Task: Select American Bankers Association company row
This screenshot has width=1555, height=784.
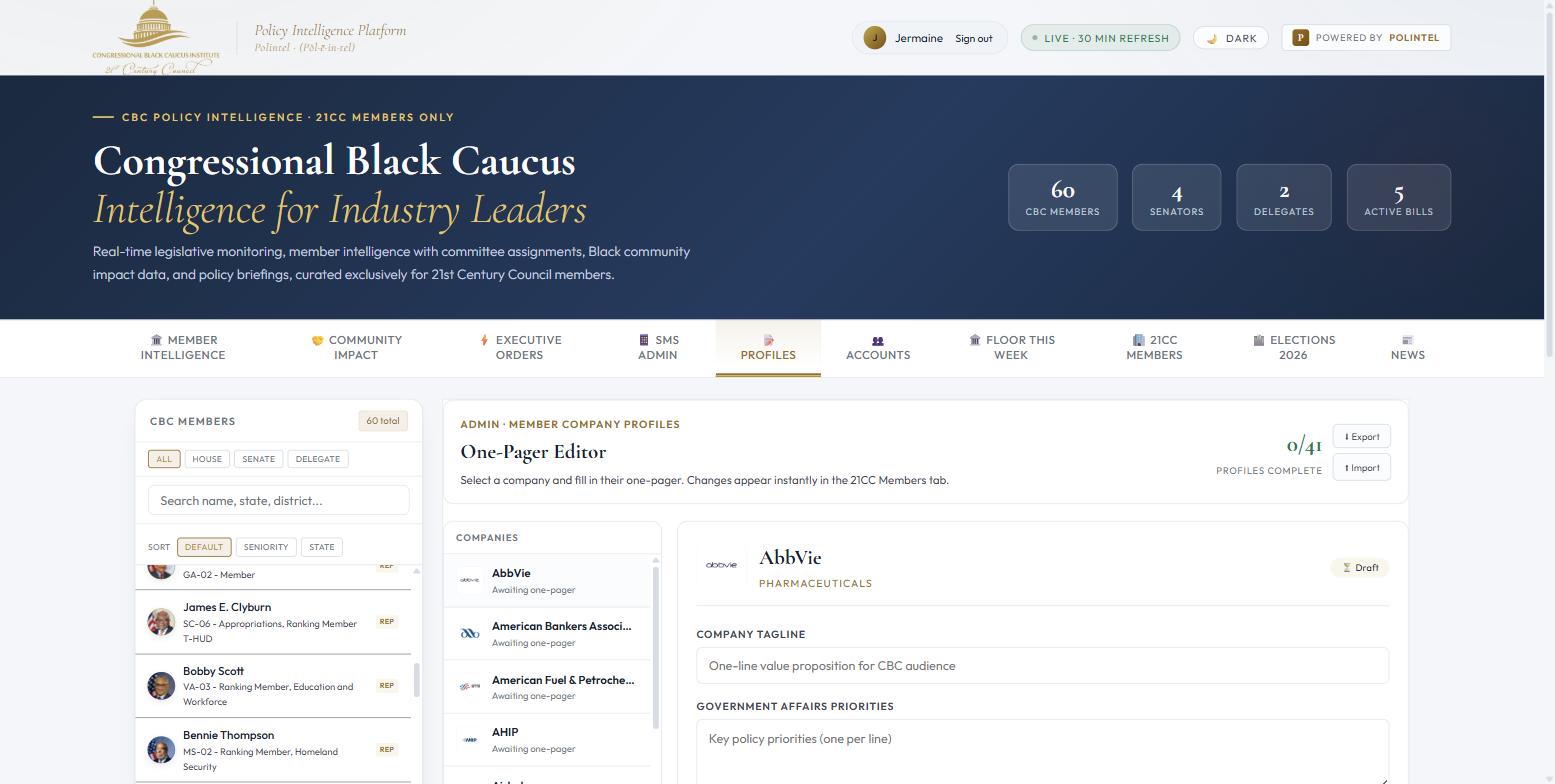Action: pos(548,634)
